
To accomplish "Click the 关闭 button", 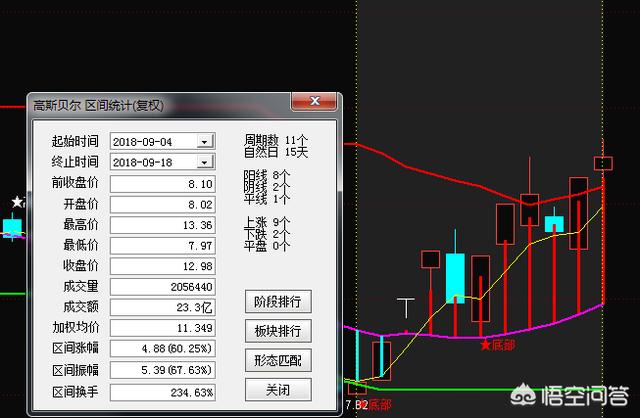I will click(278, 389).
